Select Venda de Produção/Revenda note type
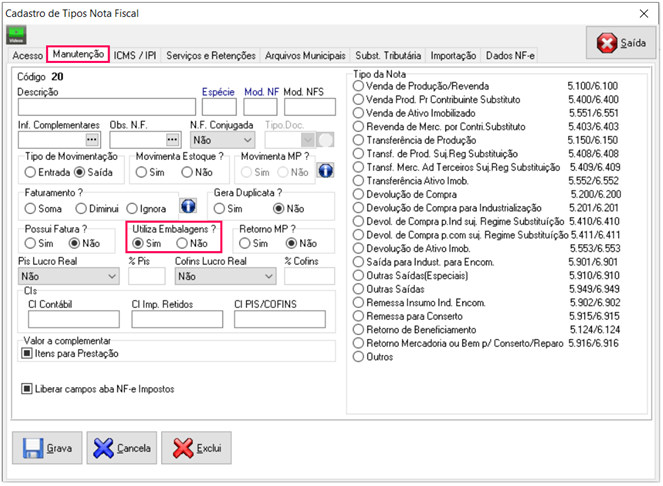Viewport: 663px width, 486px height. 359,87
